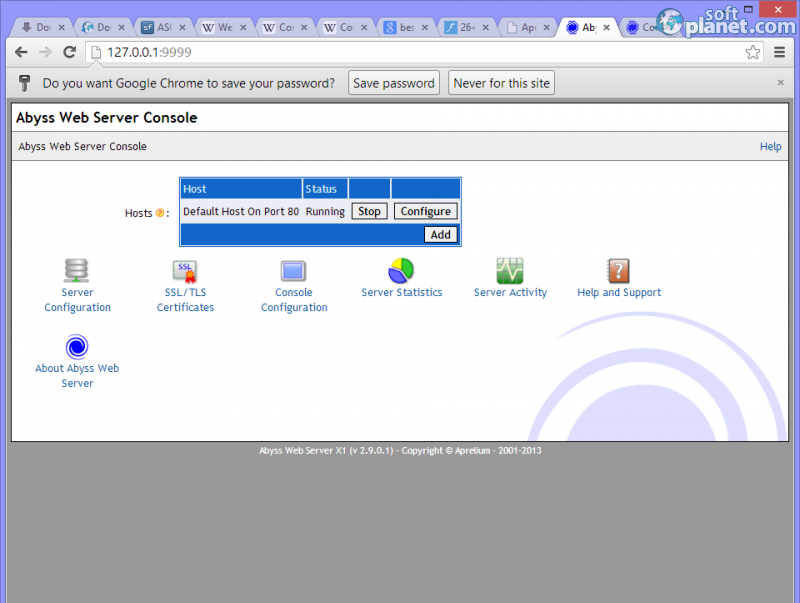Open the Console Configuration icon
Screen dimensions: 800x603
[293, 271]
